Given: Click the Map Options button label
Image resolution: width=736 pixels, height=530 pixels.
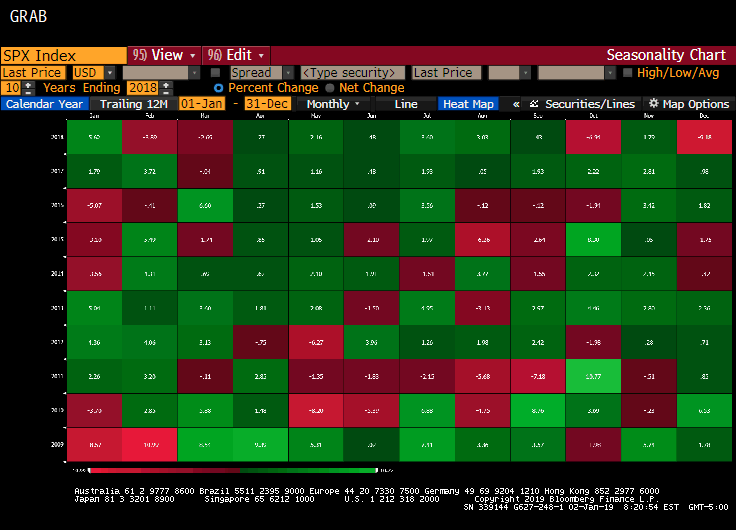Looking at the screenshot, I should [x=696, y=104].
